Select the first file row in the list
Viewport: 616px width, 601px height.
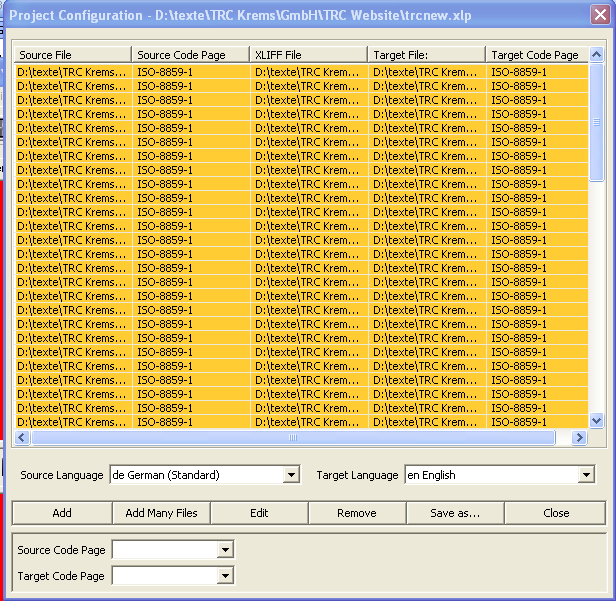coord(72,72)
